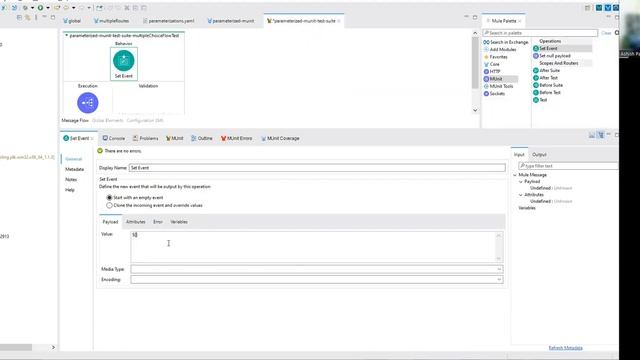Open the Favorites palette category

[496, 57]
